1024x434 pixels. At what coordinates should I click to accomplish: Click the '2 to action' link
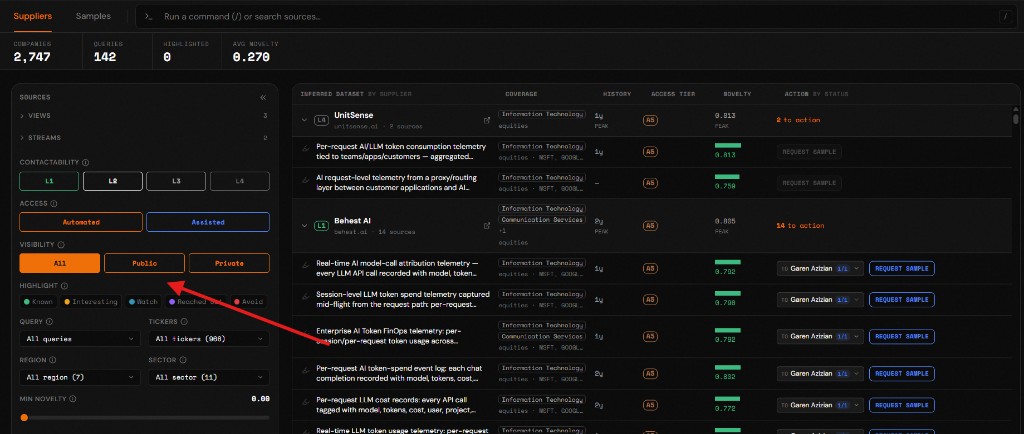[798, 120]
